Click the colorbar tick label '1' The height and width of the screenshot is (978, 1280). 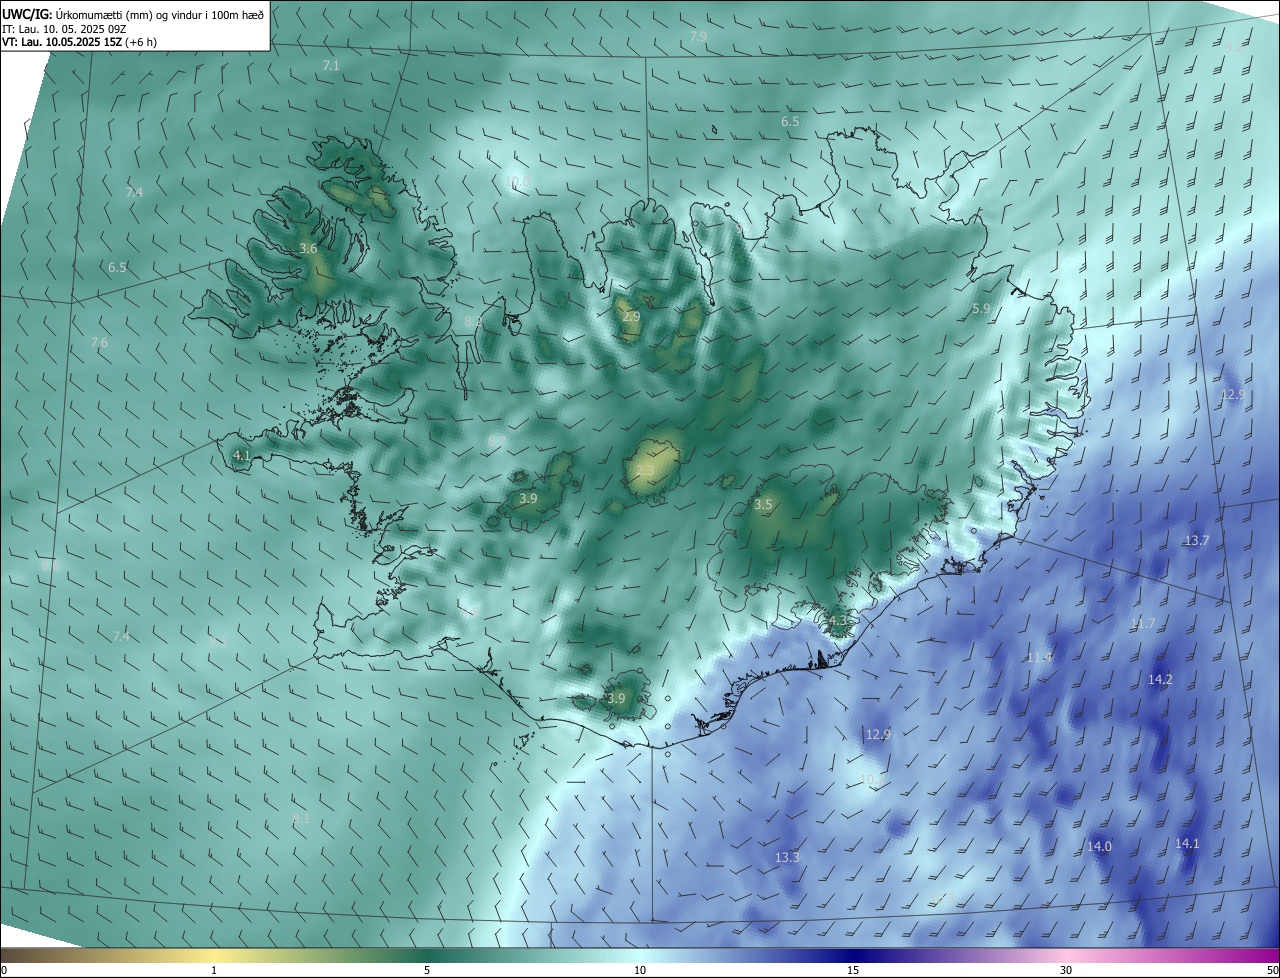(214, 970)
